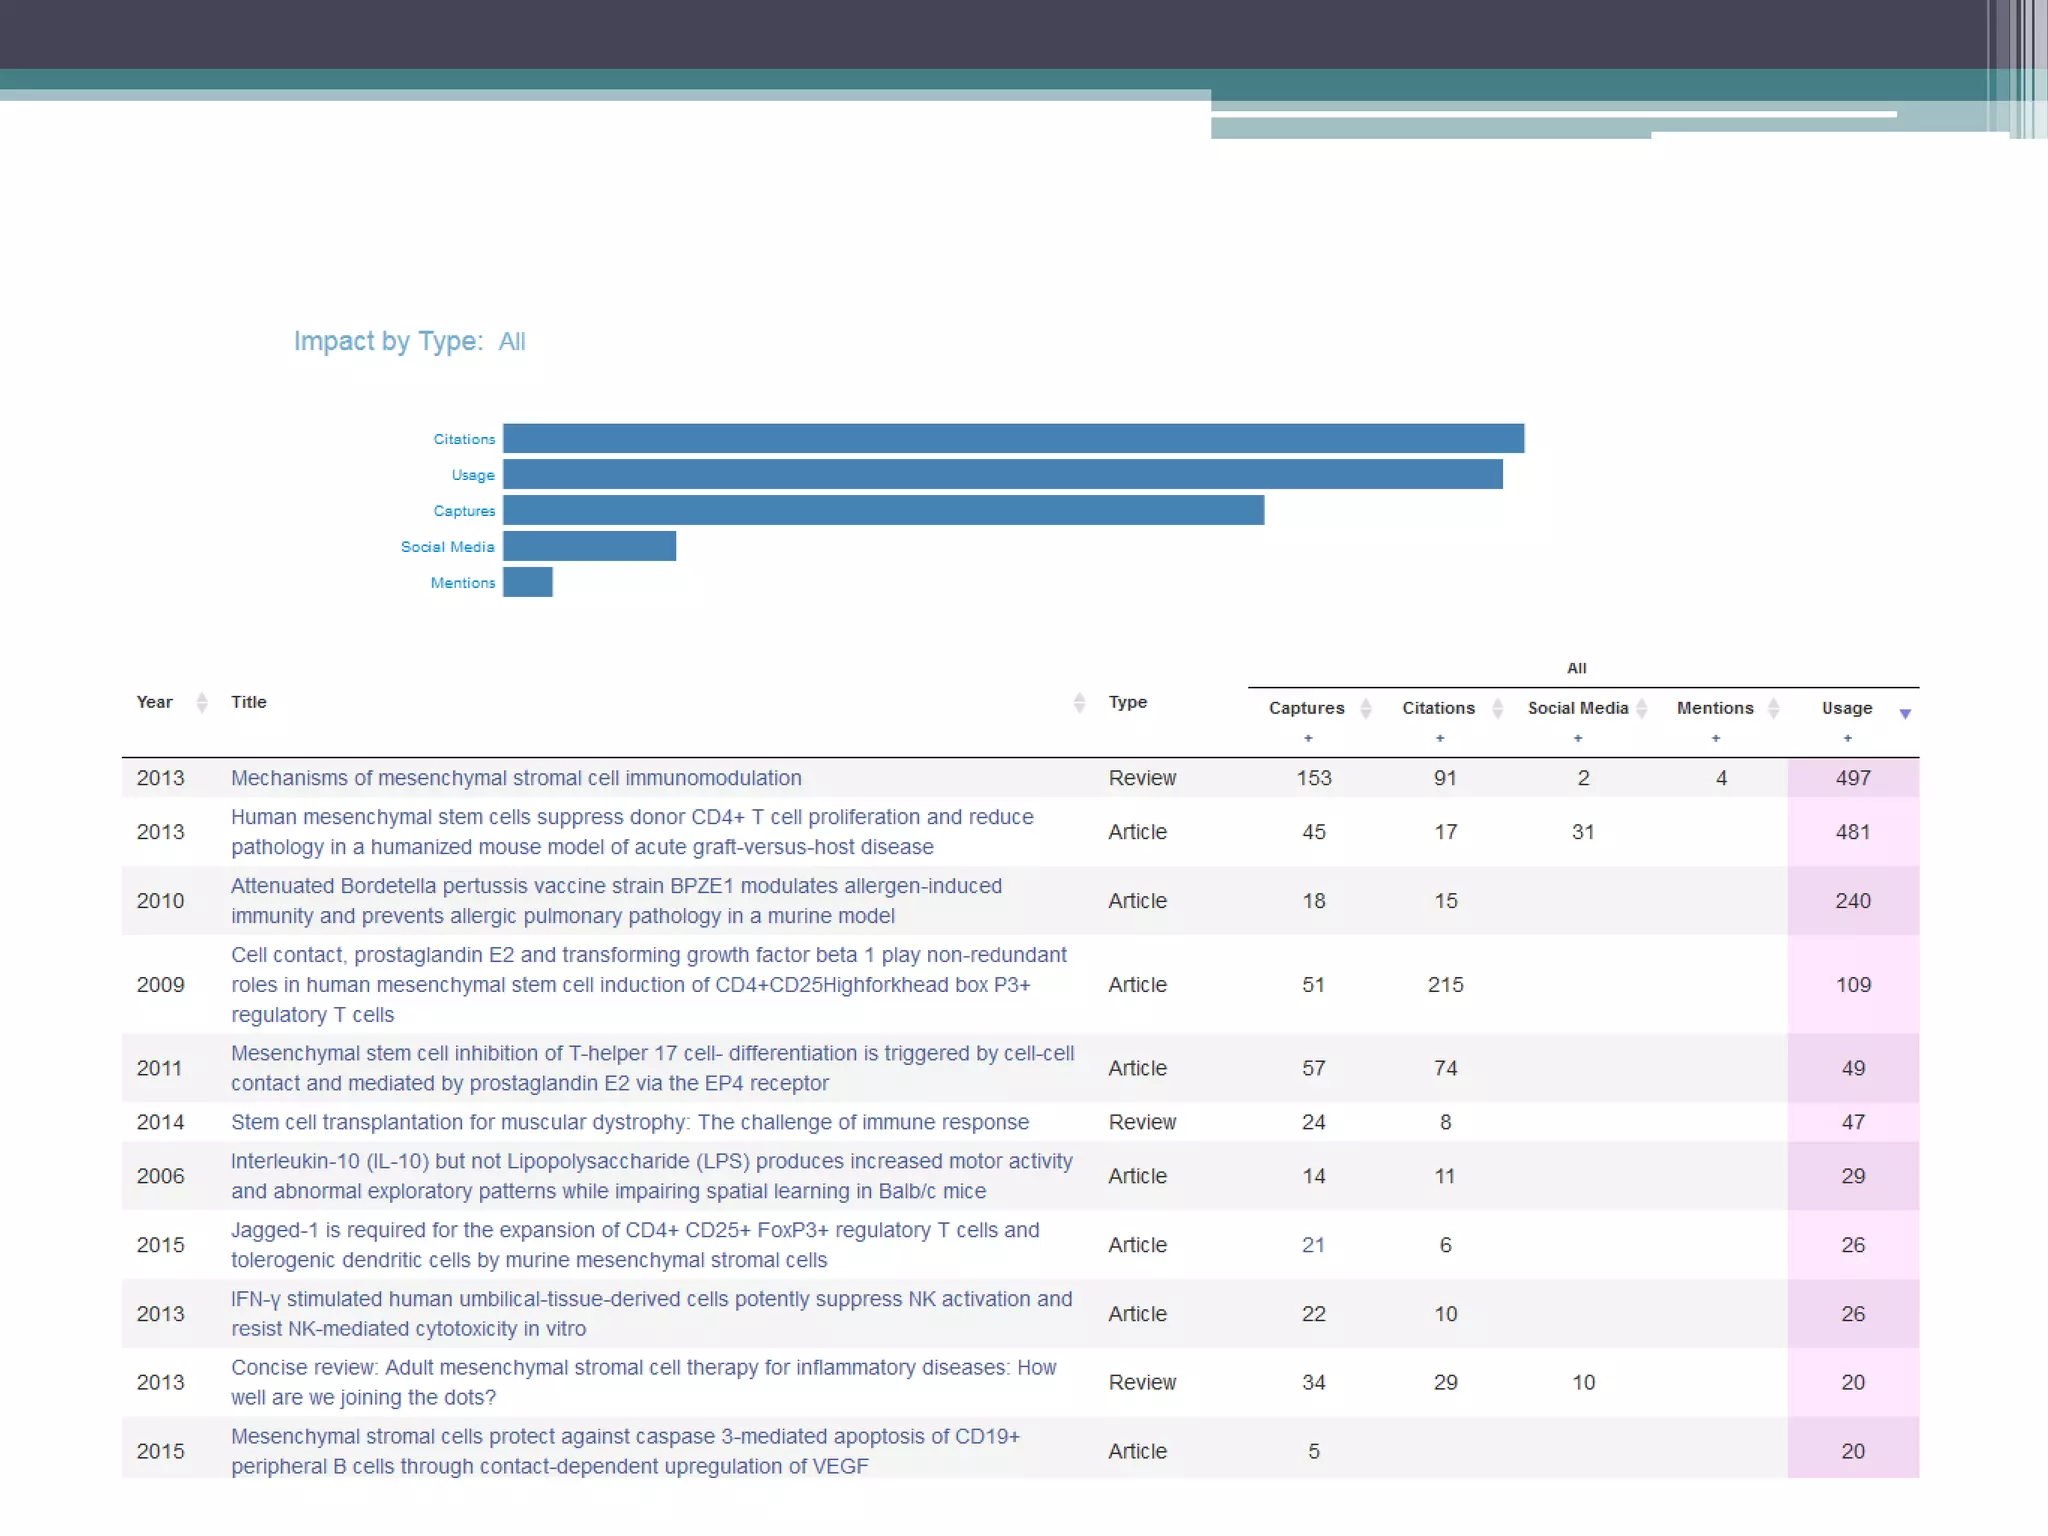Click sort arrows beside Title column
Screen dimensions: 2048x1536
click(x=1079, y=703)
